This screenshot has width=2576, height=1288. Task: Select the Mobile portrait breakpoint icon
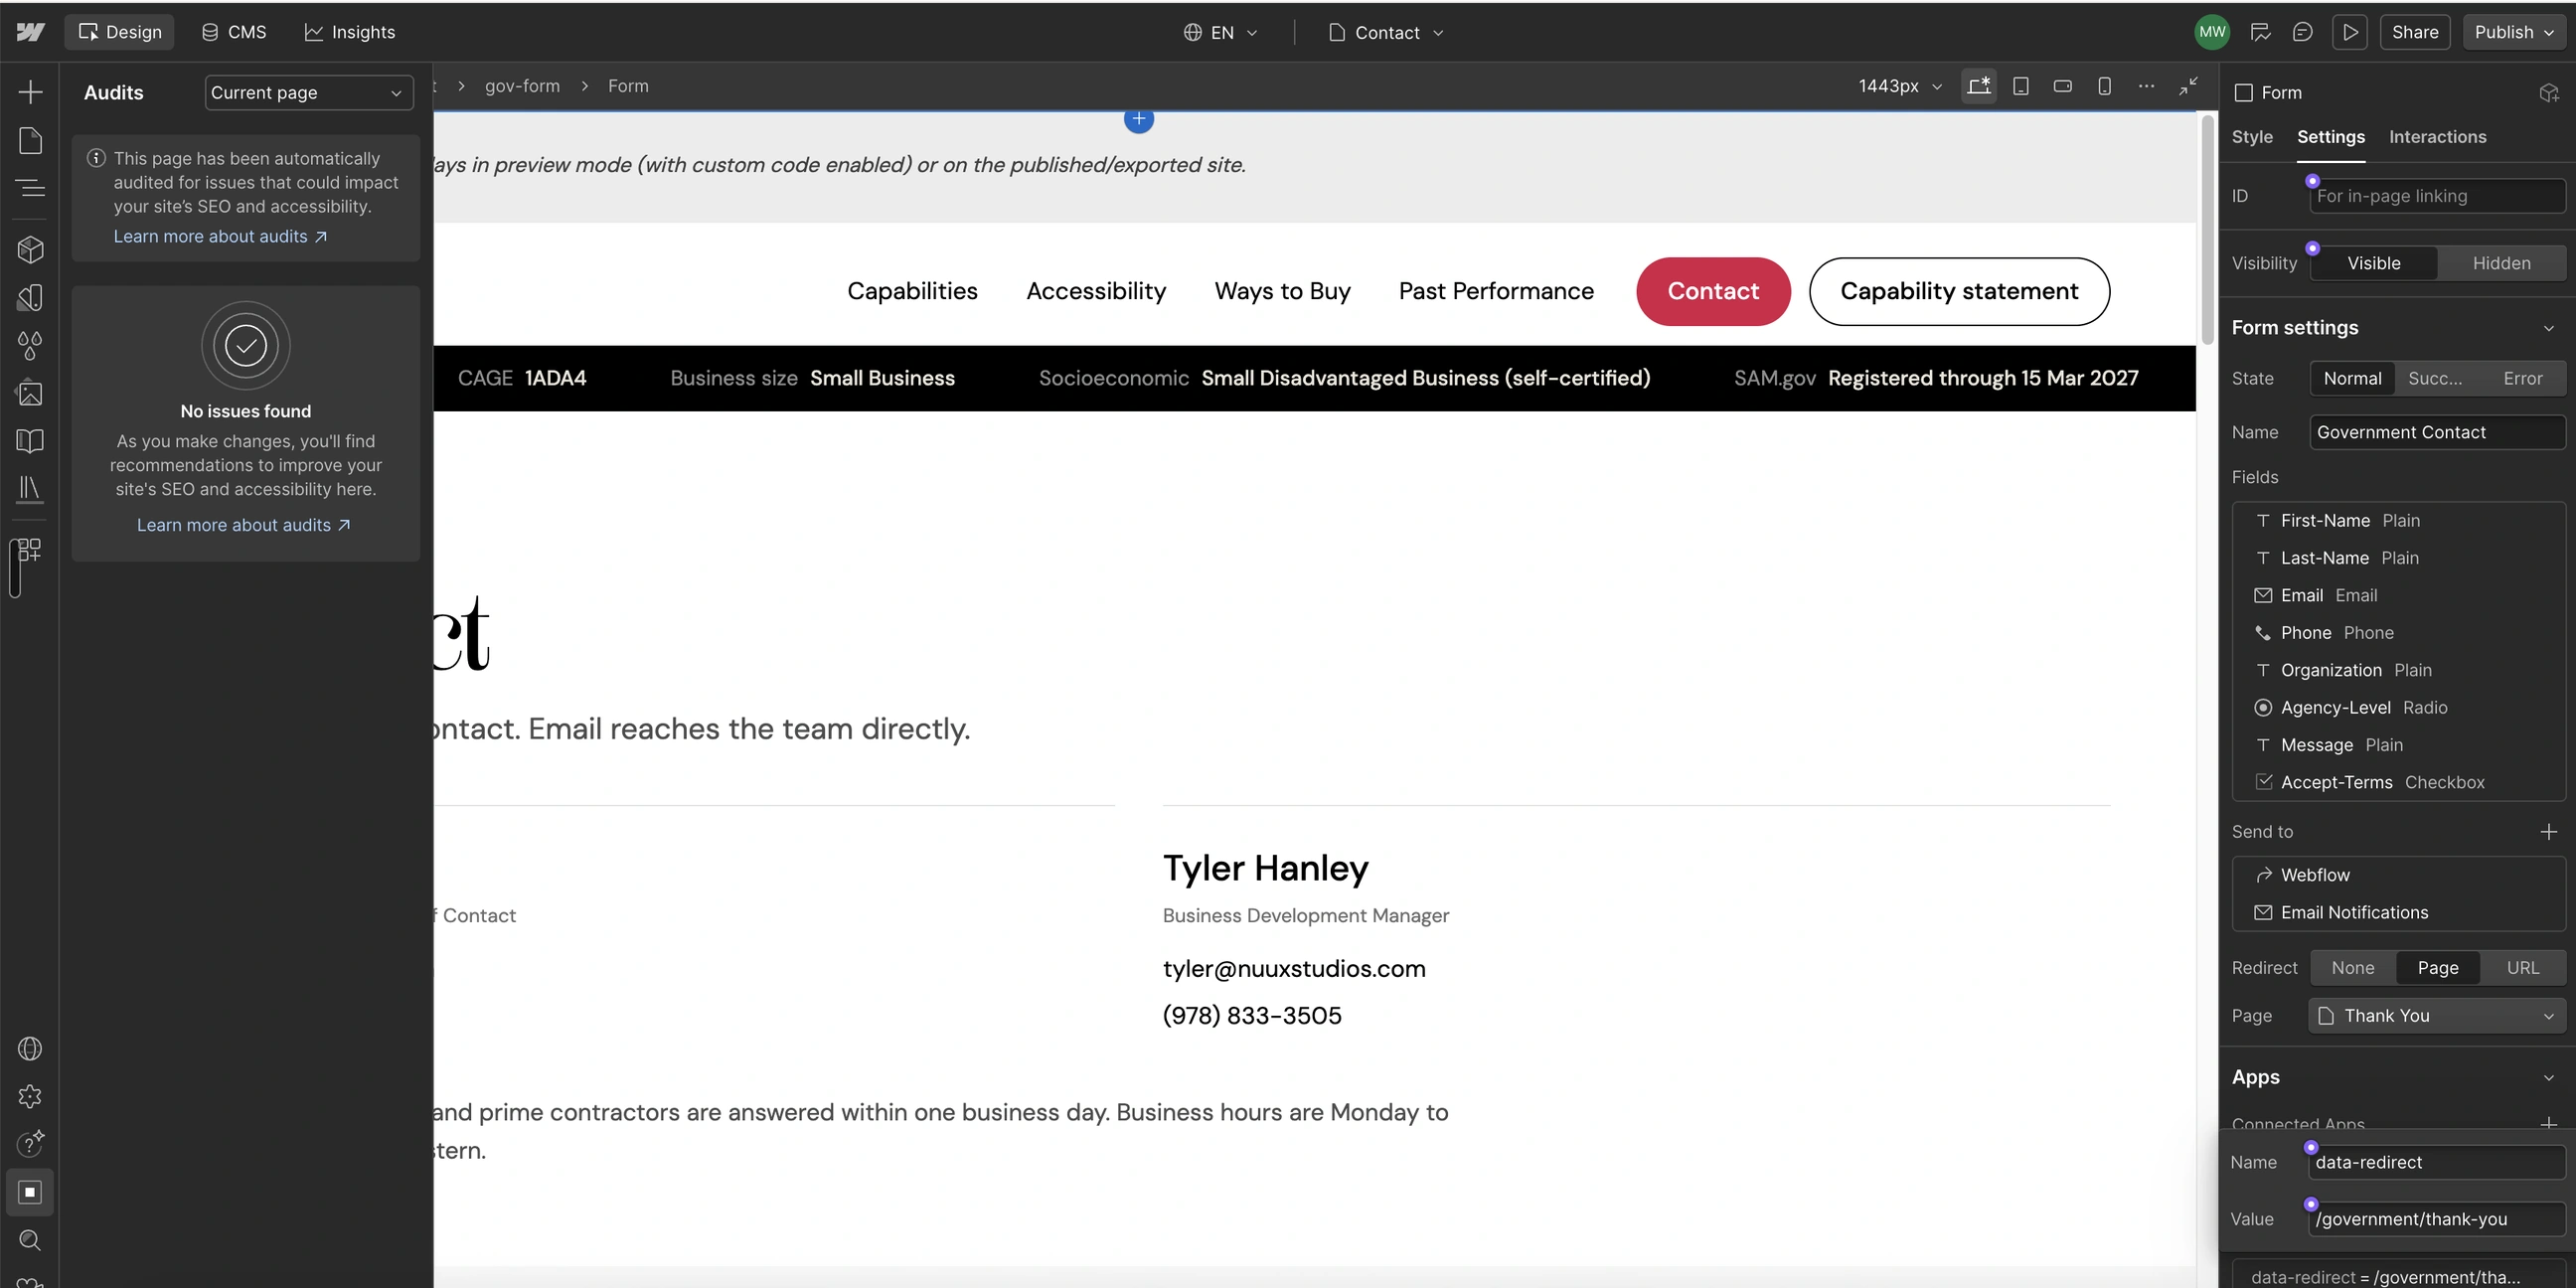[x=2104, y=86]
